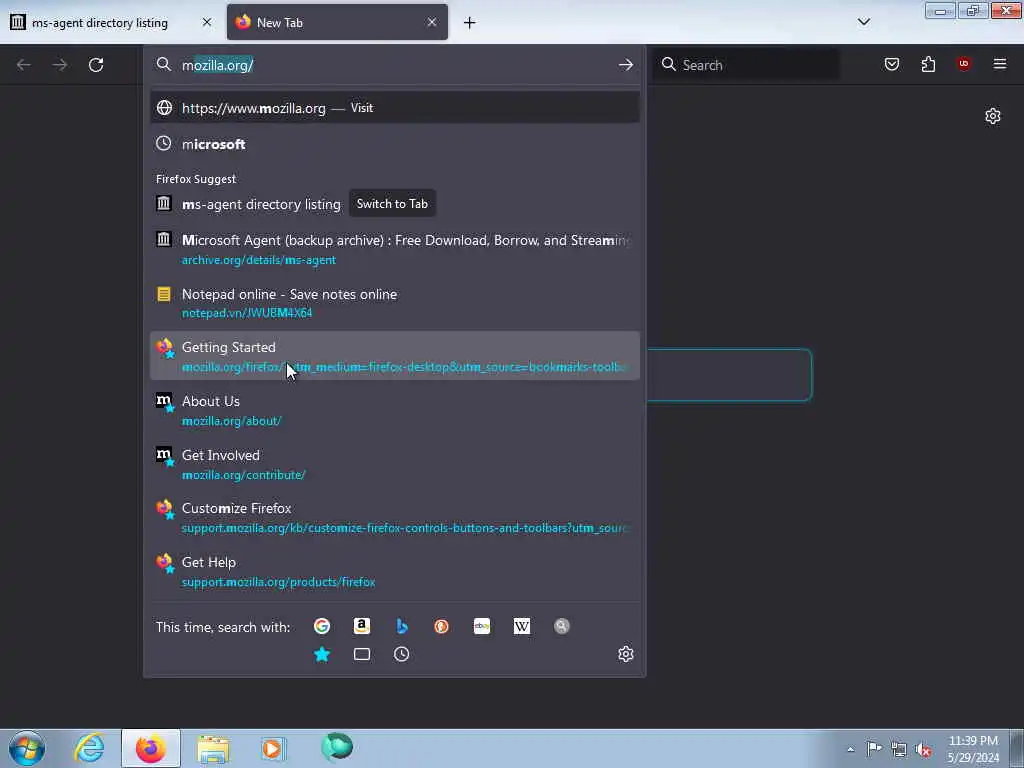The width and height of the screenshot is (1024, 768).
Task: Visit https://www.mozilla.org suggestion
Action: click(x=395, y=108)
